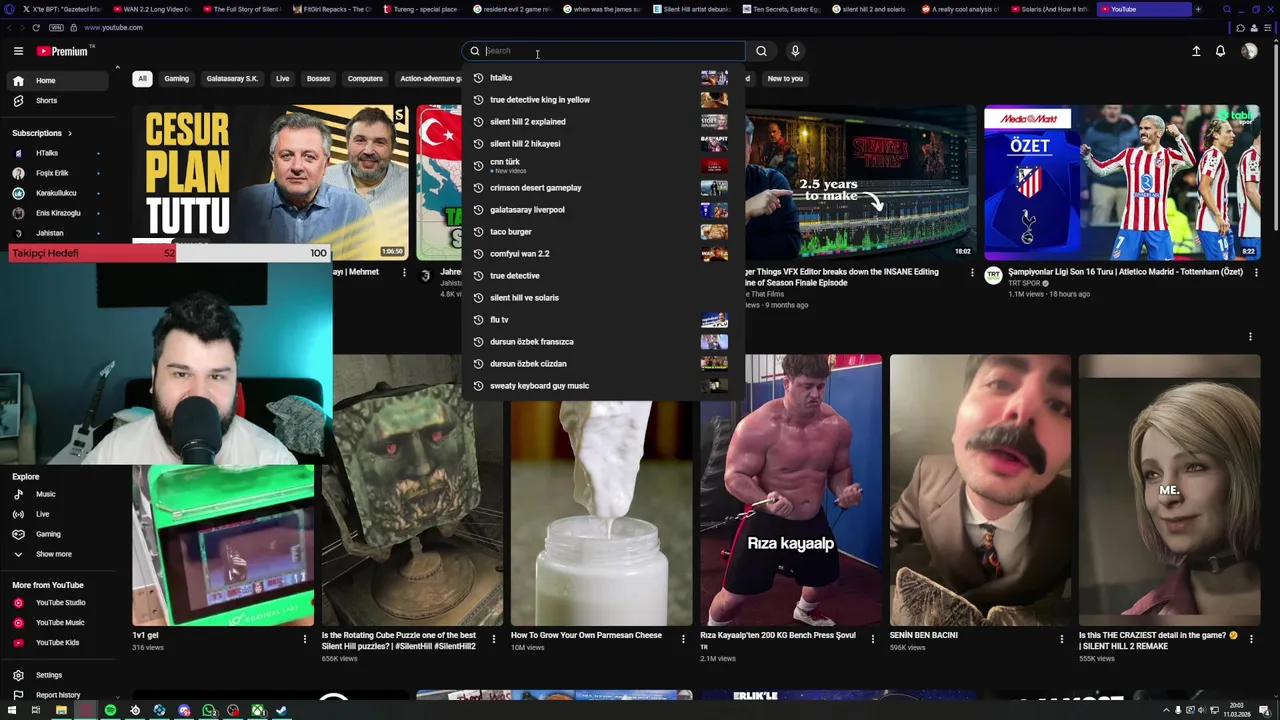Choose 'true detective king in yellow' suggestion
This screenshot has width=1280, height=720.
[x=603, y=100]
